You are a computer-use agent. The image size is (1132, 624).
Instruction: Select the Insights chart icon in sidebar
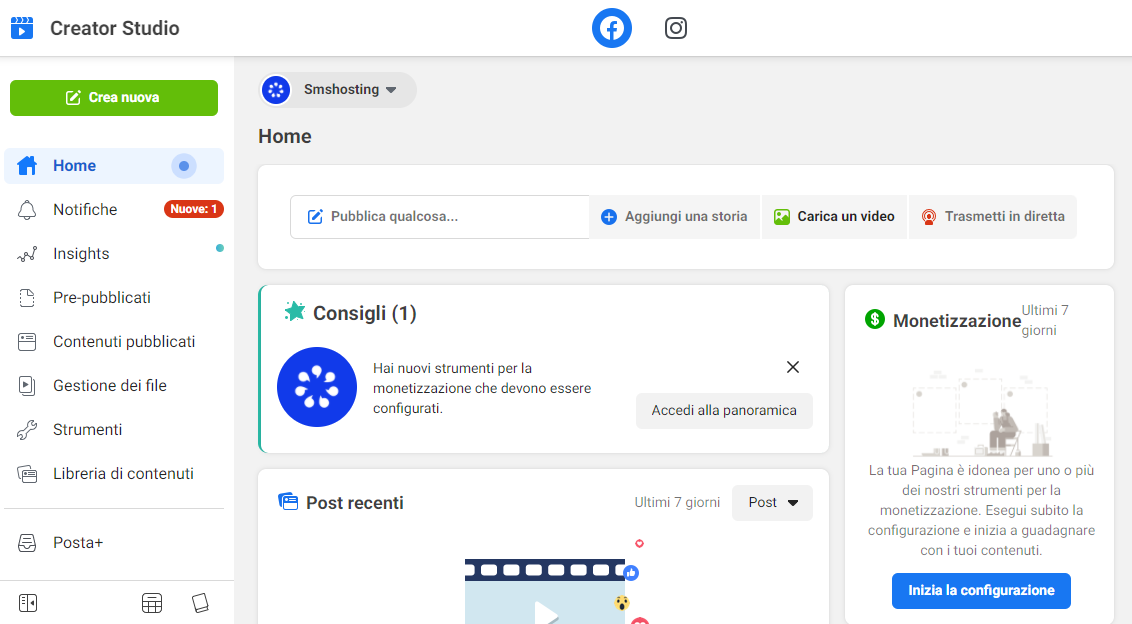point(29,253)
